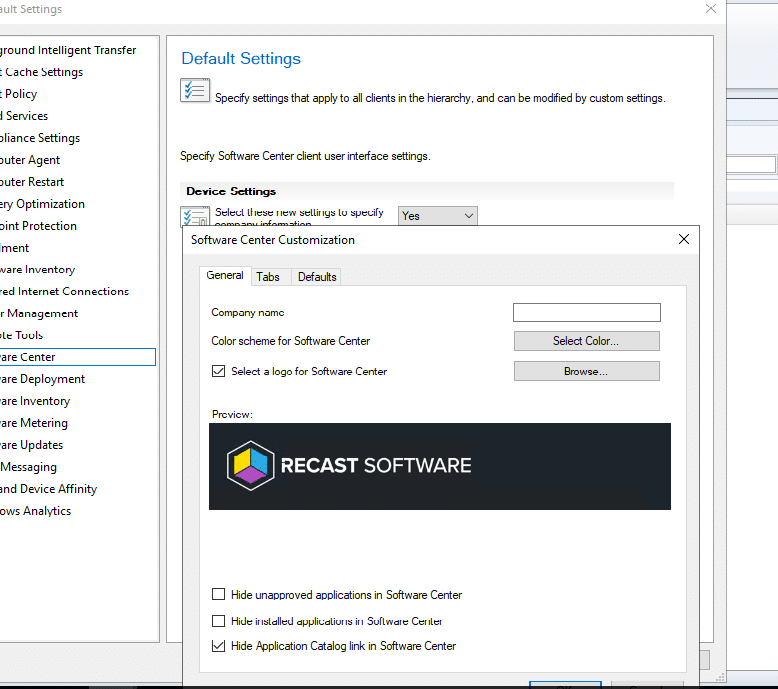Focus the Company name text field

[586, 313]
